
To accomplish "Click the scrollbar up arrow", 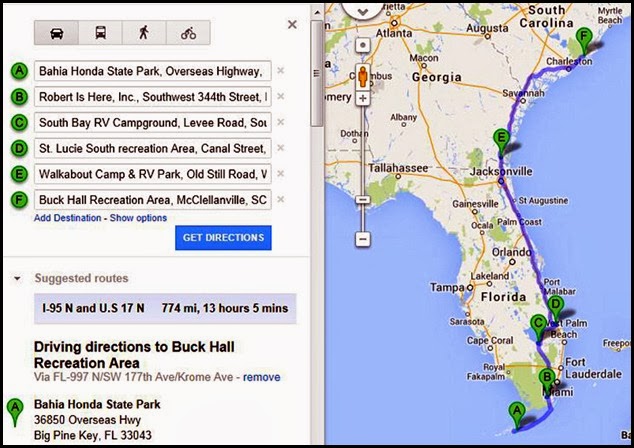I will [x=317, y=13].
